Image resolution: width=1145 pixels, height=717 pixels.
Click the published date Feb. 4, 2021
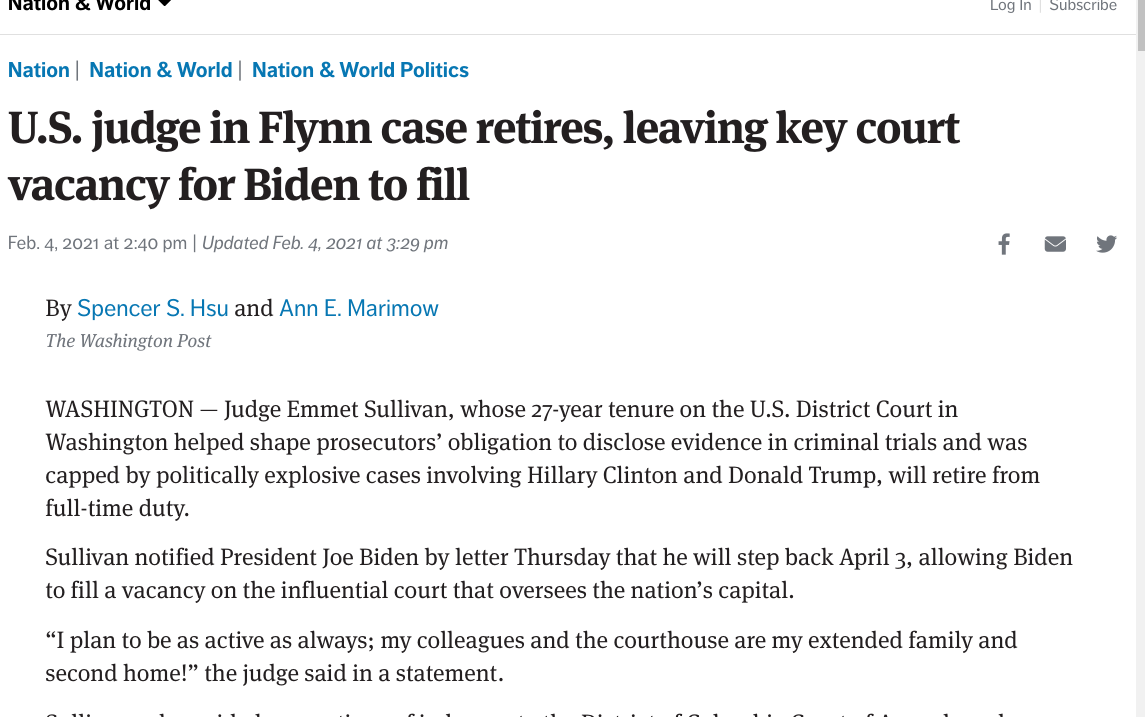coord(97,243)
